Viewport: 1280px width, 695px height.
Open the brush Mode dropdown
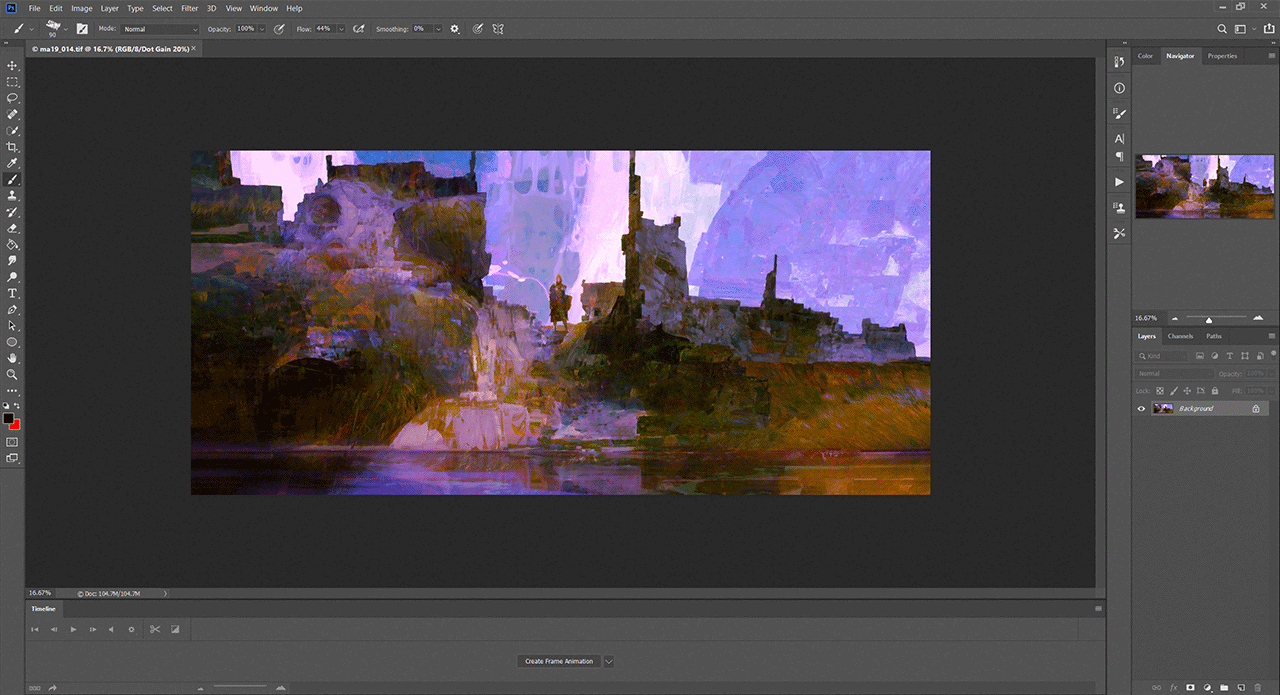160,29
